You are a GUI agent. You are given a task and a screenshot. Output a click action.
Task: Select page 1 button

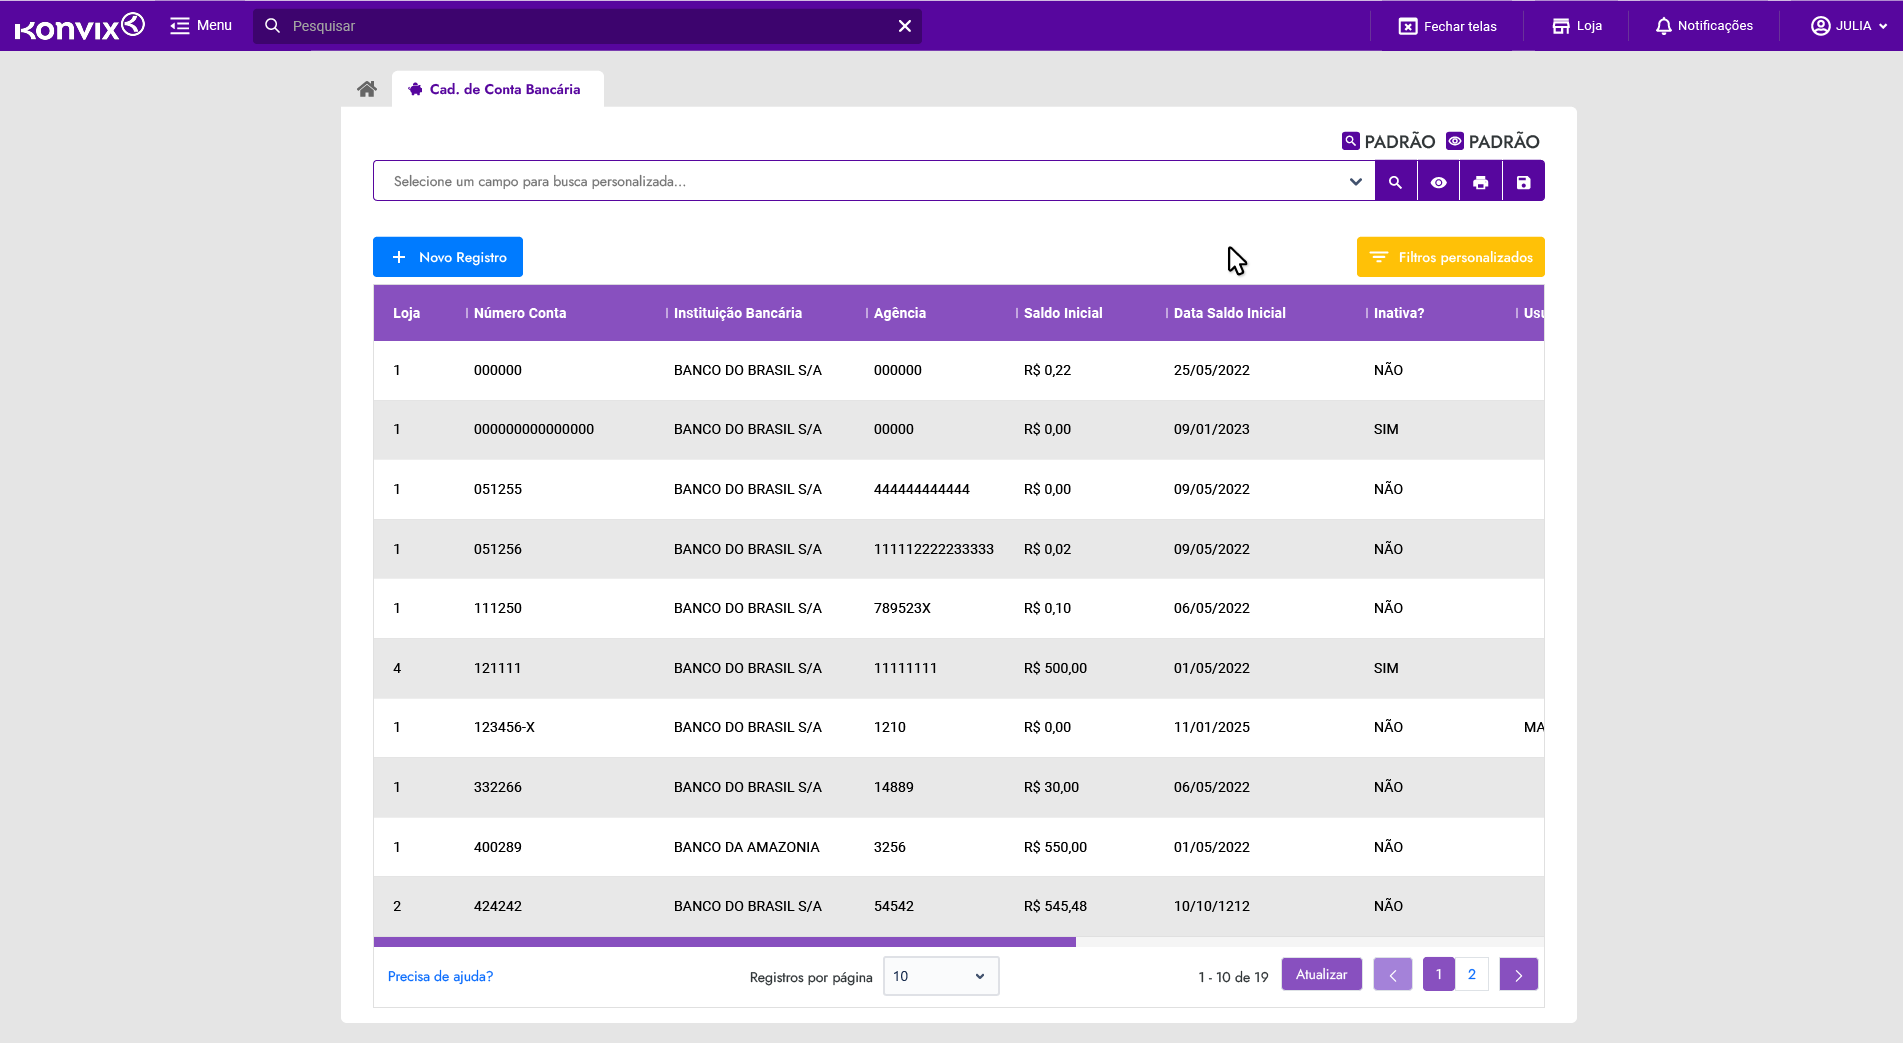[1439, 974]
